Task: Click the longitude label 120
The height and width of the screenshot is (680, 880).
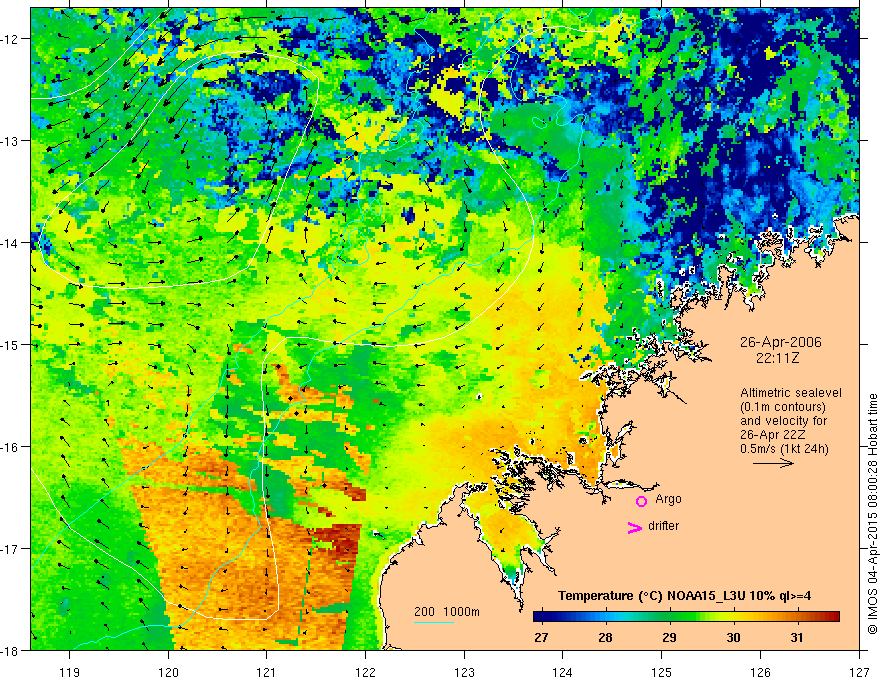Action: coord(168,672)
